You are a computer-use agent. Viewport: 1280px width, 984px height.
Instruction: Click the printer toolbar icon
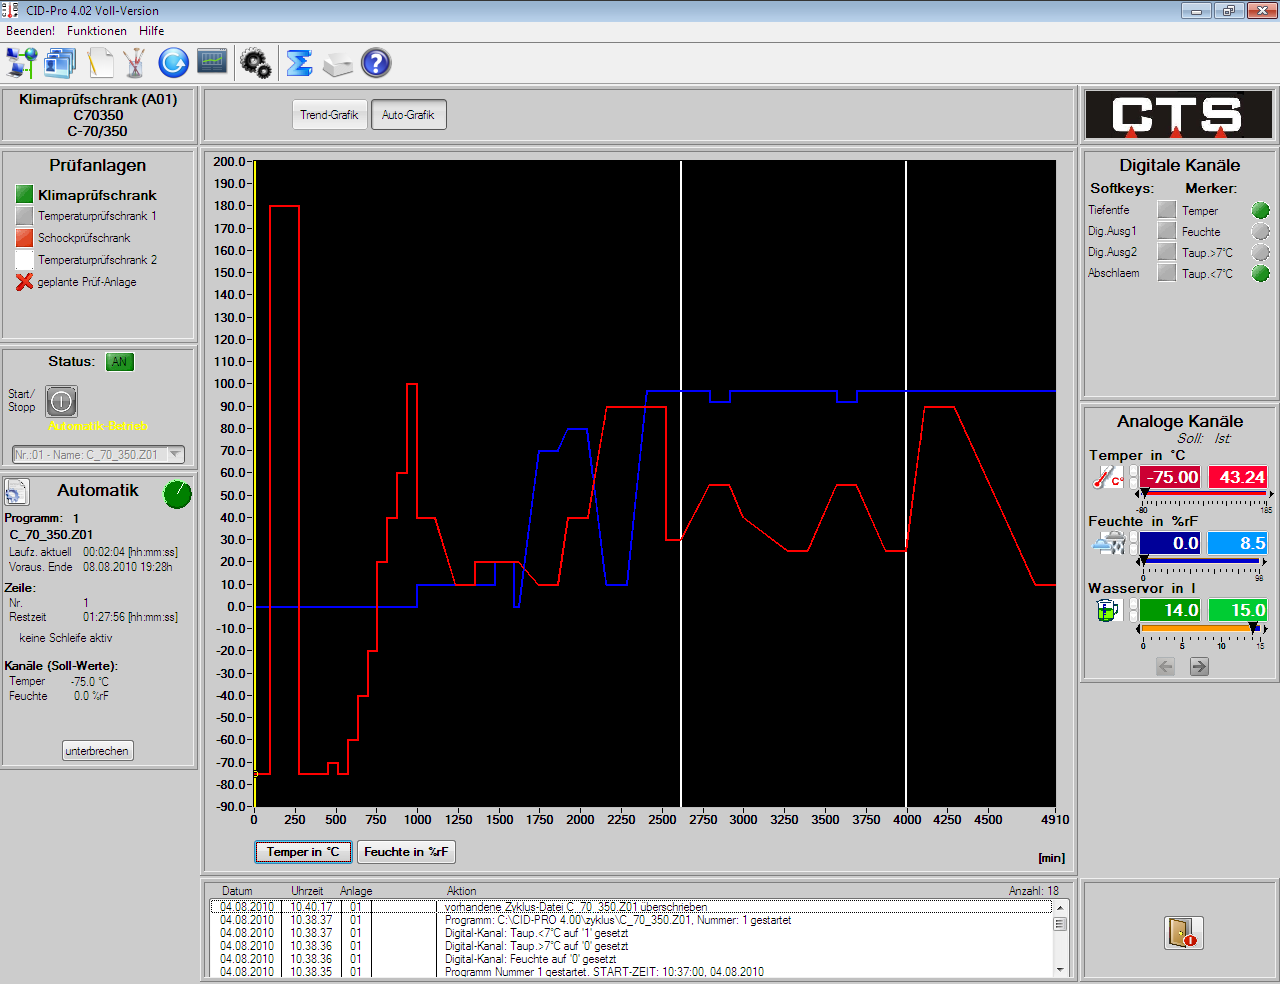[x=338, y=64]
